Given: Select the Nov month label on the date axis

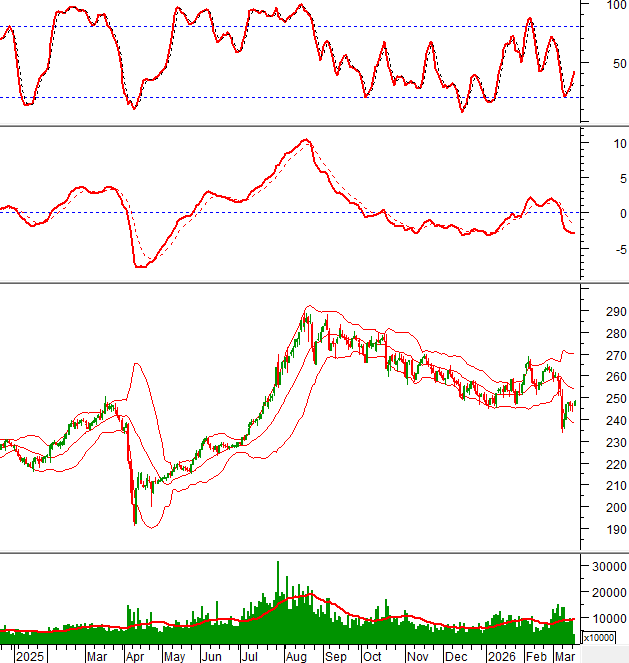Looking at the screenshot, I should coord(418,656).
